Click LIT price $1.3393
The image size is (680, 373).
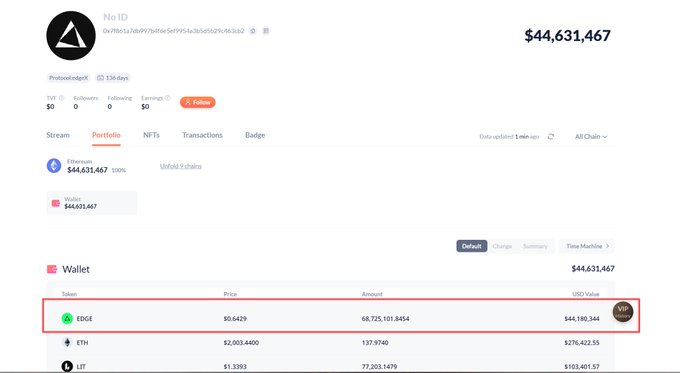(235, 366)
